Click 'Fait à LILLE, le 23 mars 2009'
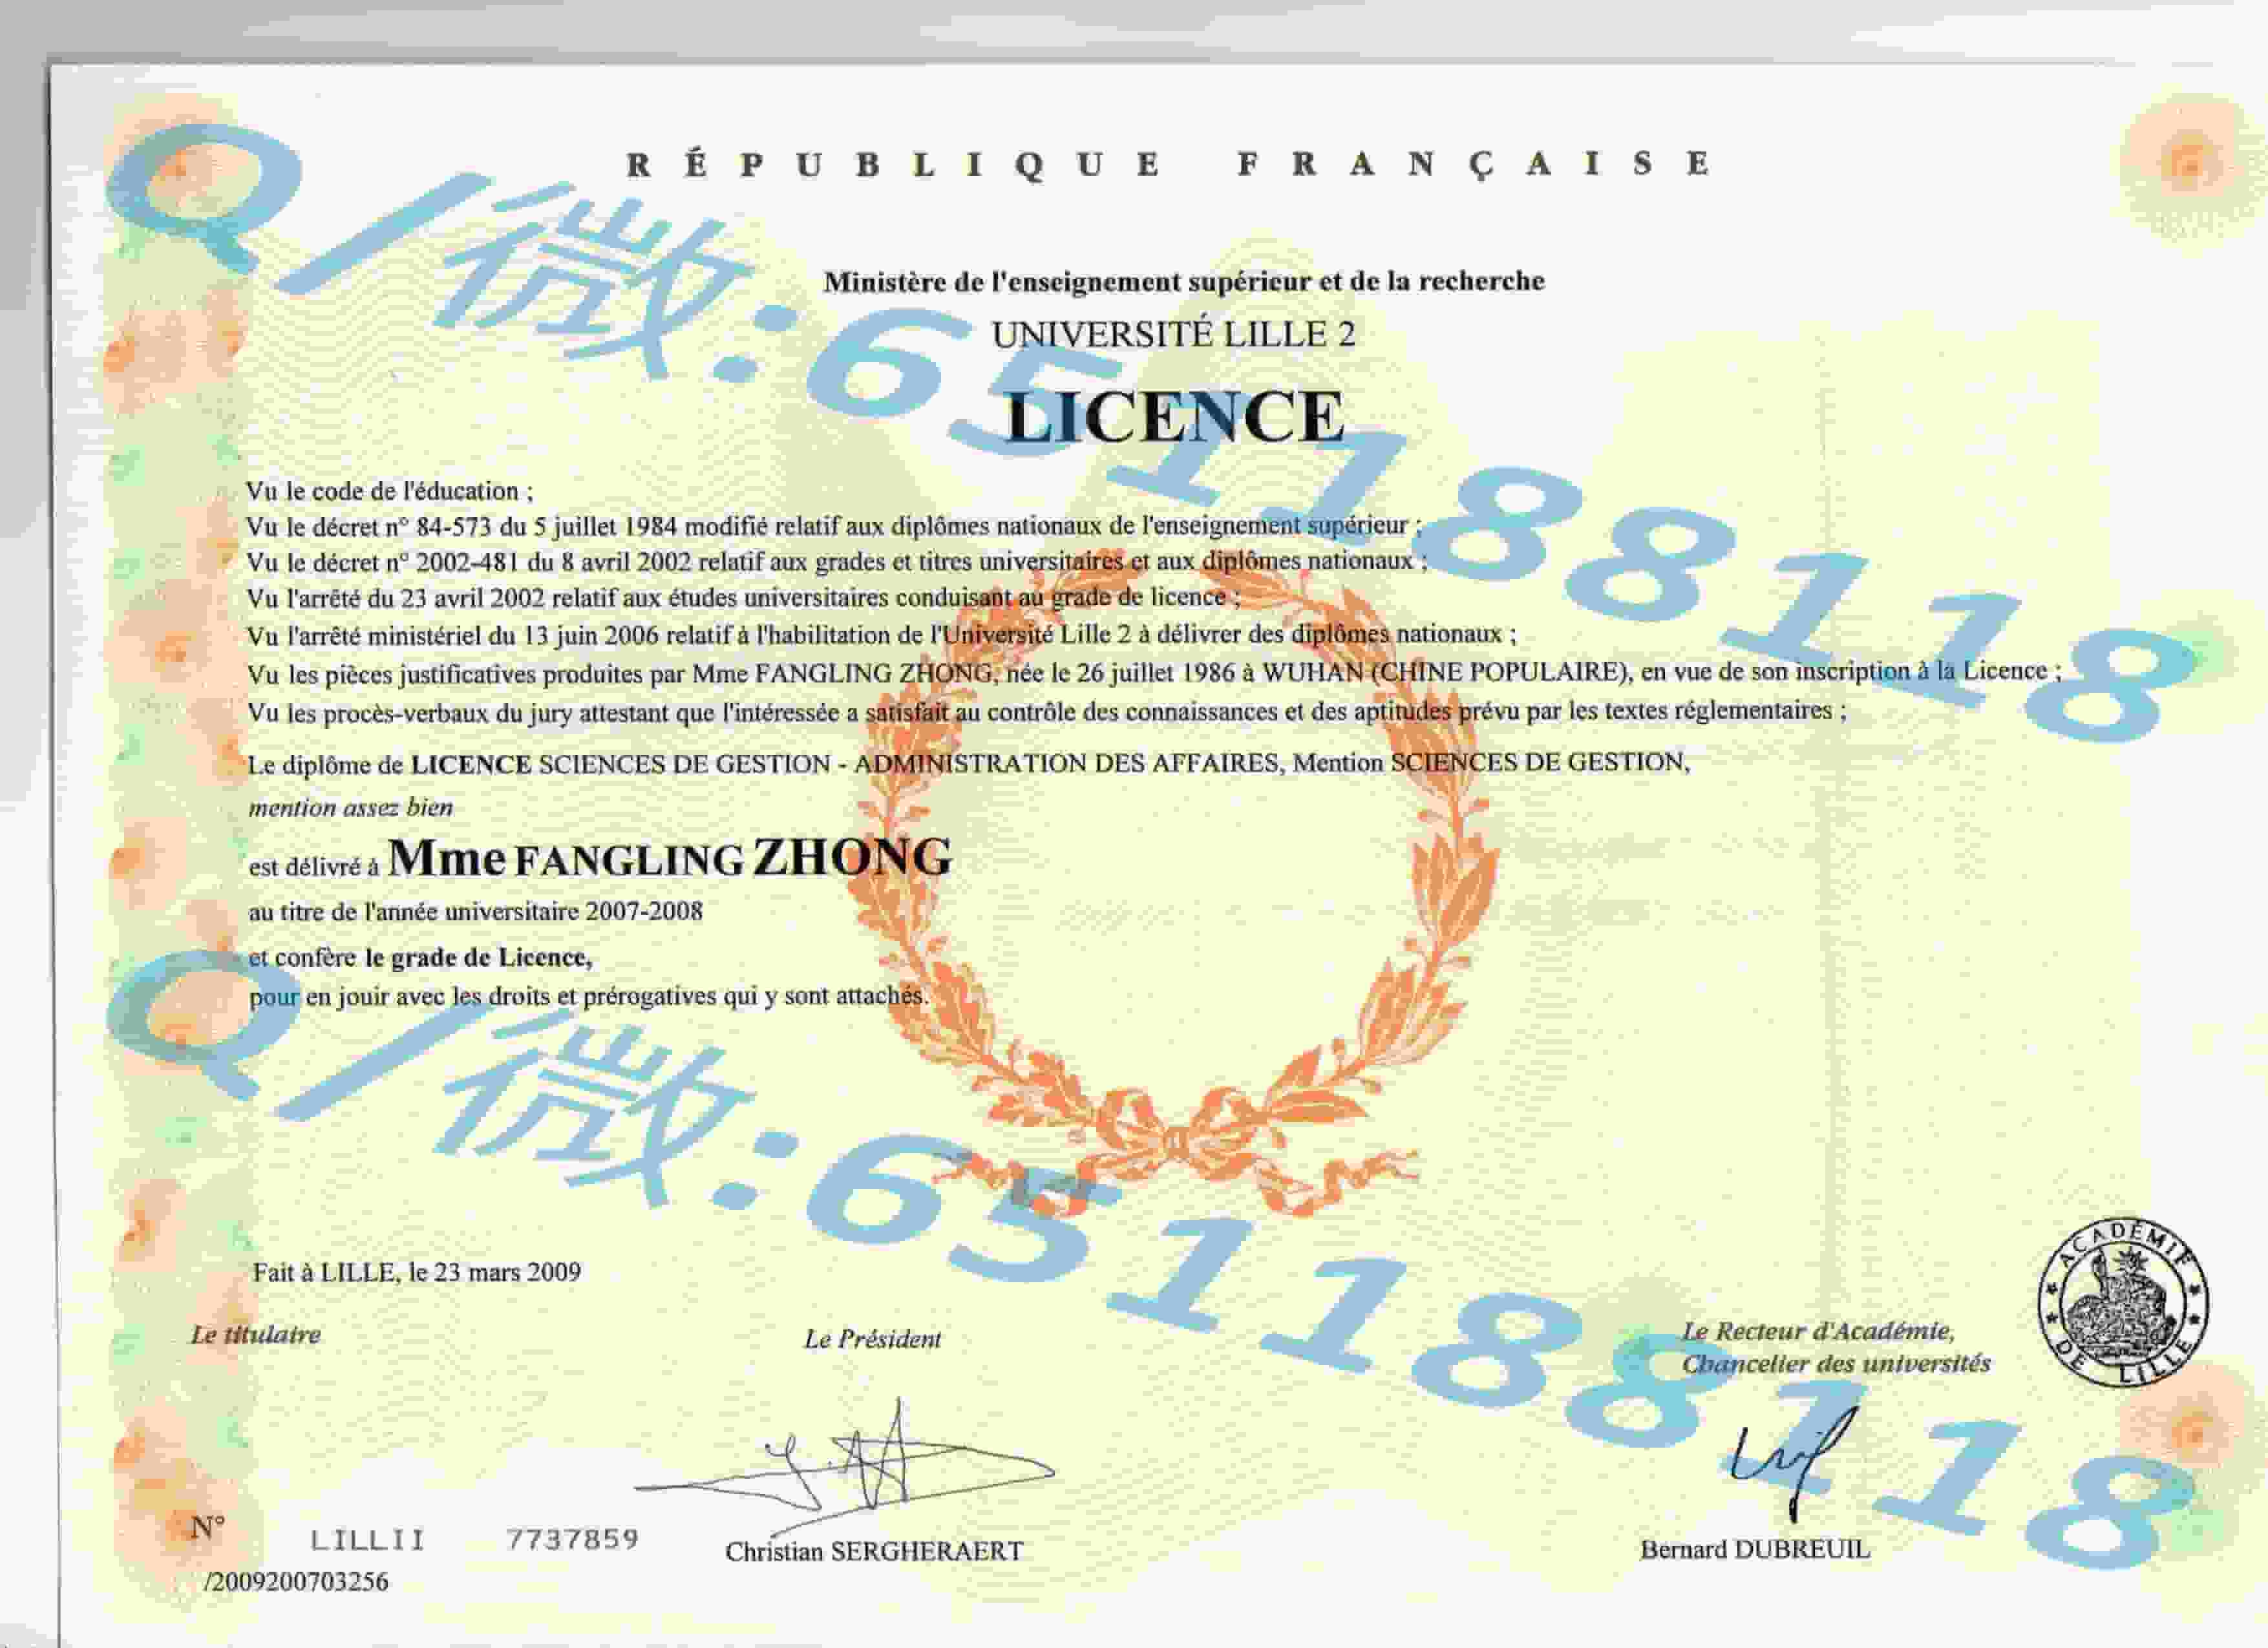Image resolution: width=2268 pixels, height=1648 pixels. tap(417, 1272)
